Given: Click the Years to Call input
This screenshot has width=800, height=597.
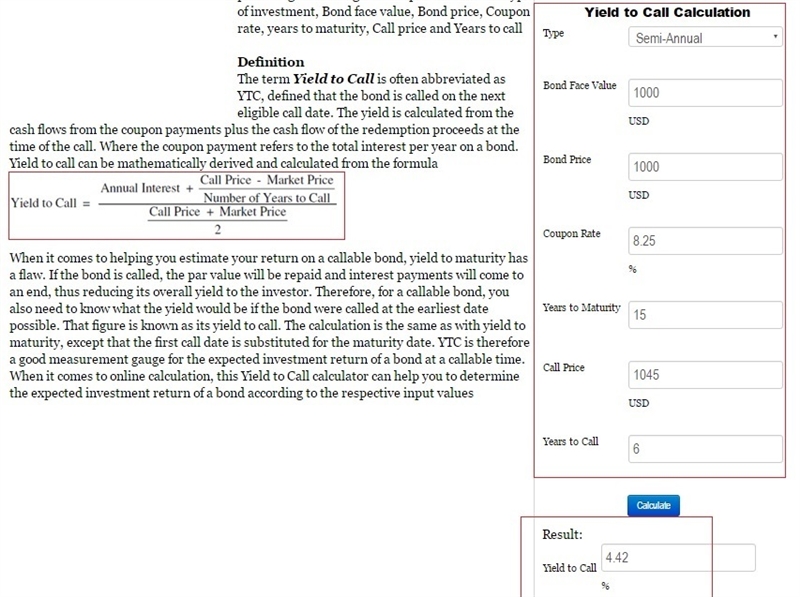Looking at the screenshot, I should pos(705,449).
